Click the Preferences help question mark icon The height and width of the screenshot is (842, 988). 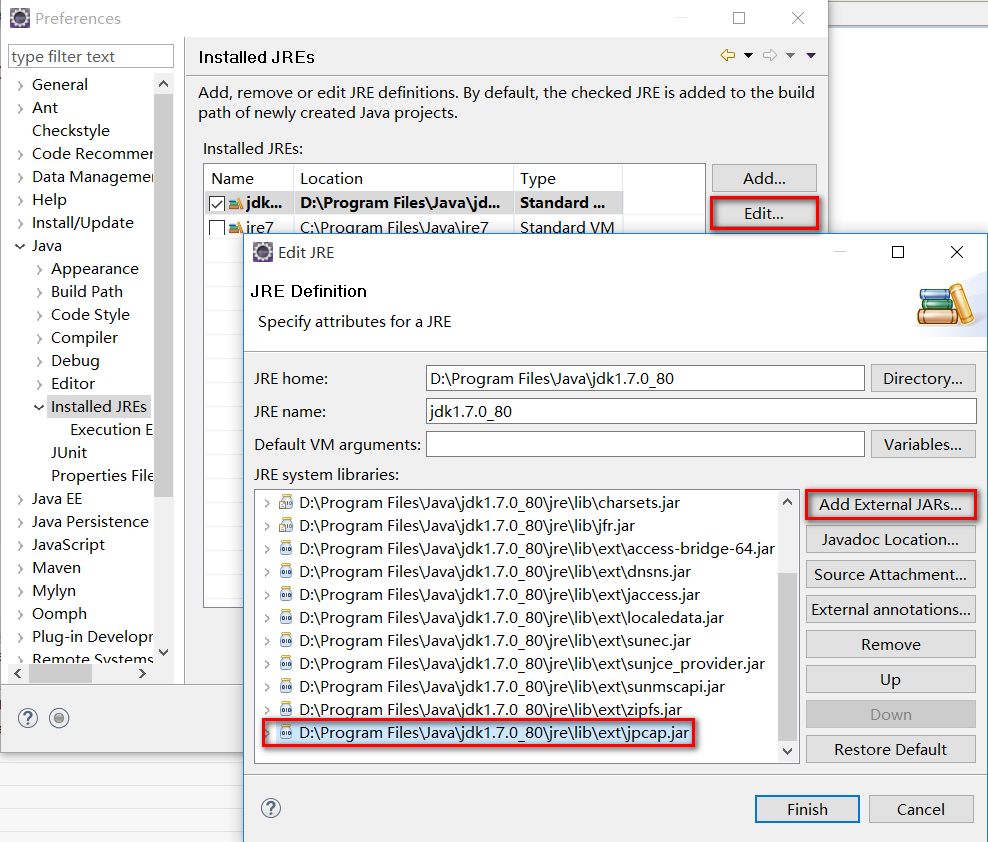coord(28,718)
